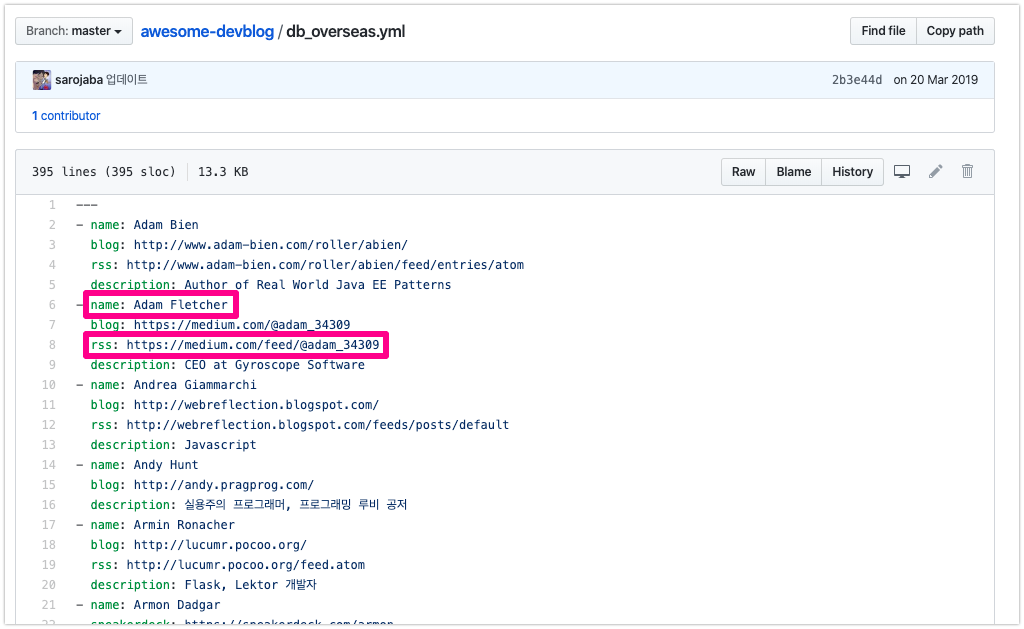Click the 1 contributor link
This screenshot has height=629, width=1024.
(x=66, y=116)
